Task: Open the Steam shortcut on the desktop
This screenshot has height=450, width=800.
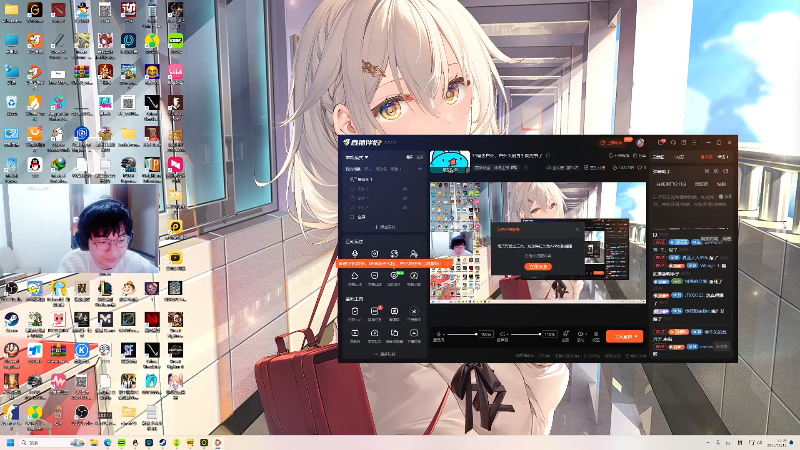Action: (x=11, y=321)
